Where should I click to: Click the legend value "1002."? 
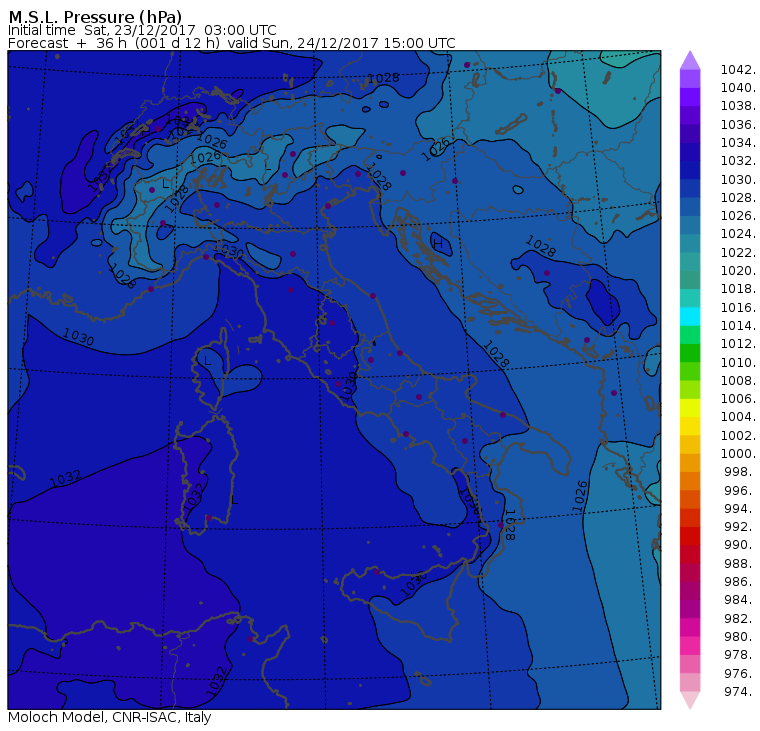pos(738,435)
